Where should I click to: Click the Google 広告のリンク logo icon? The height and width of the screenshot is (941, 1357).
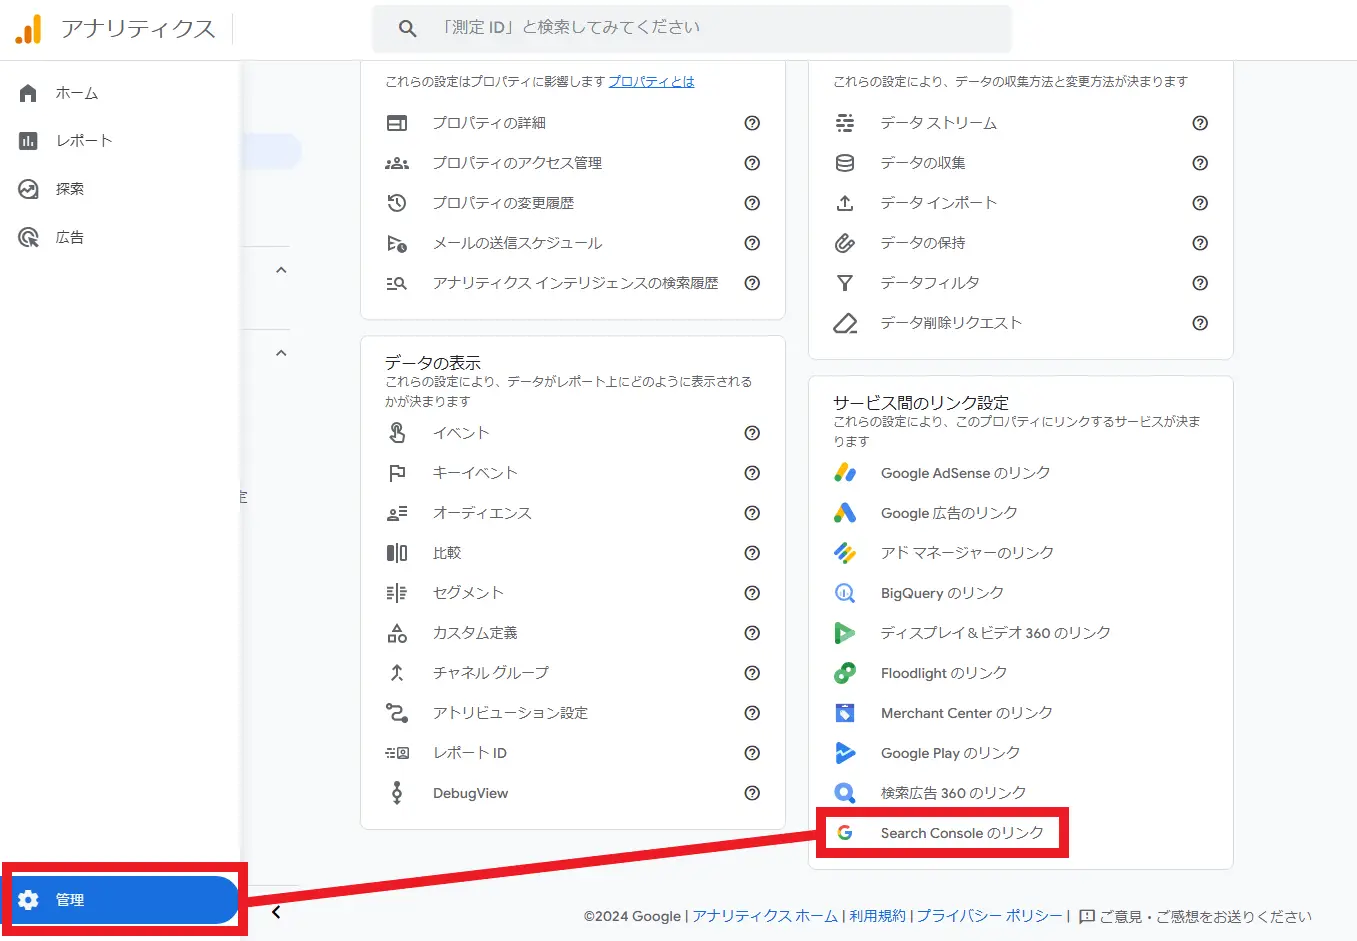pos(845,513)
